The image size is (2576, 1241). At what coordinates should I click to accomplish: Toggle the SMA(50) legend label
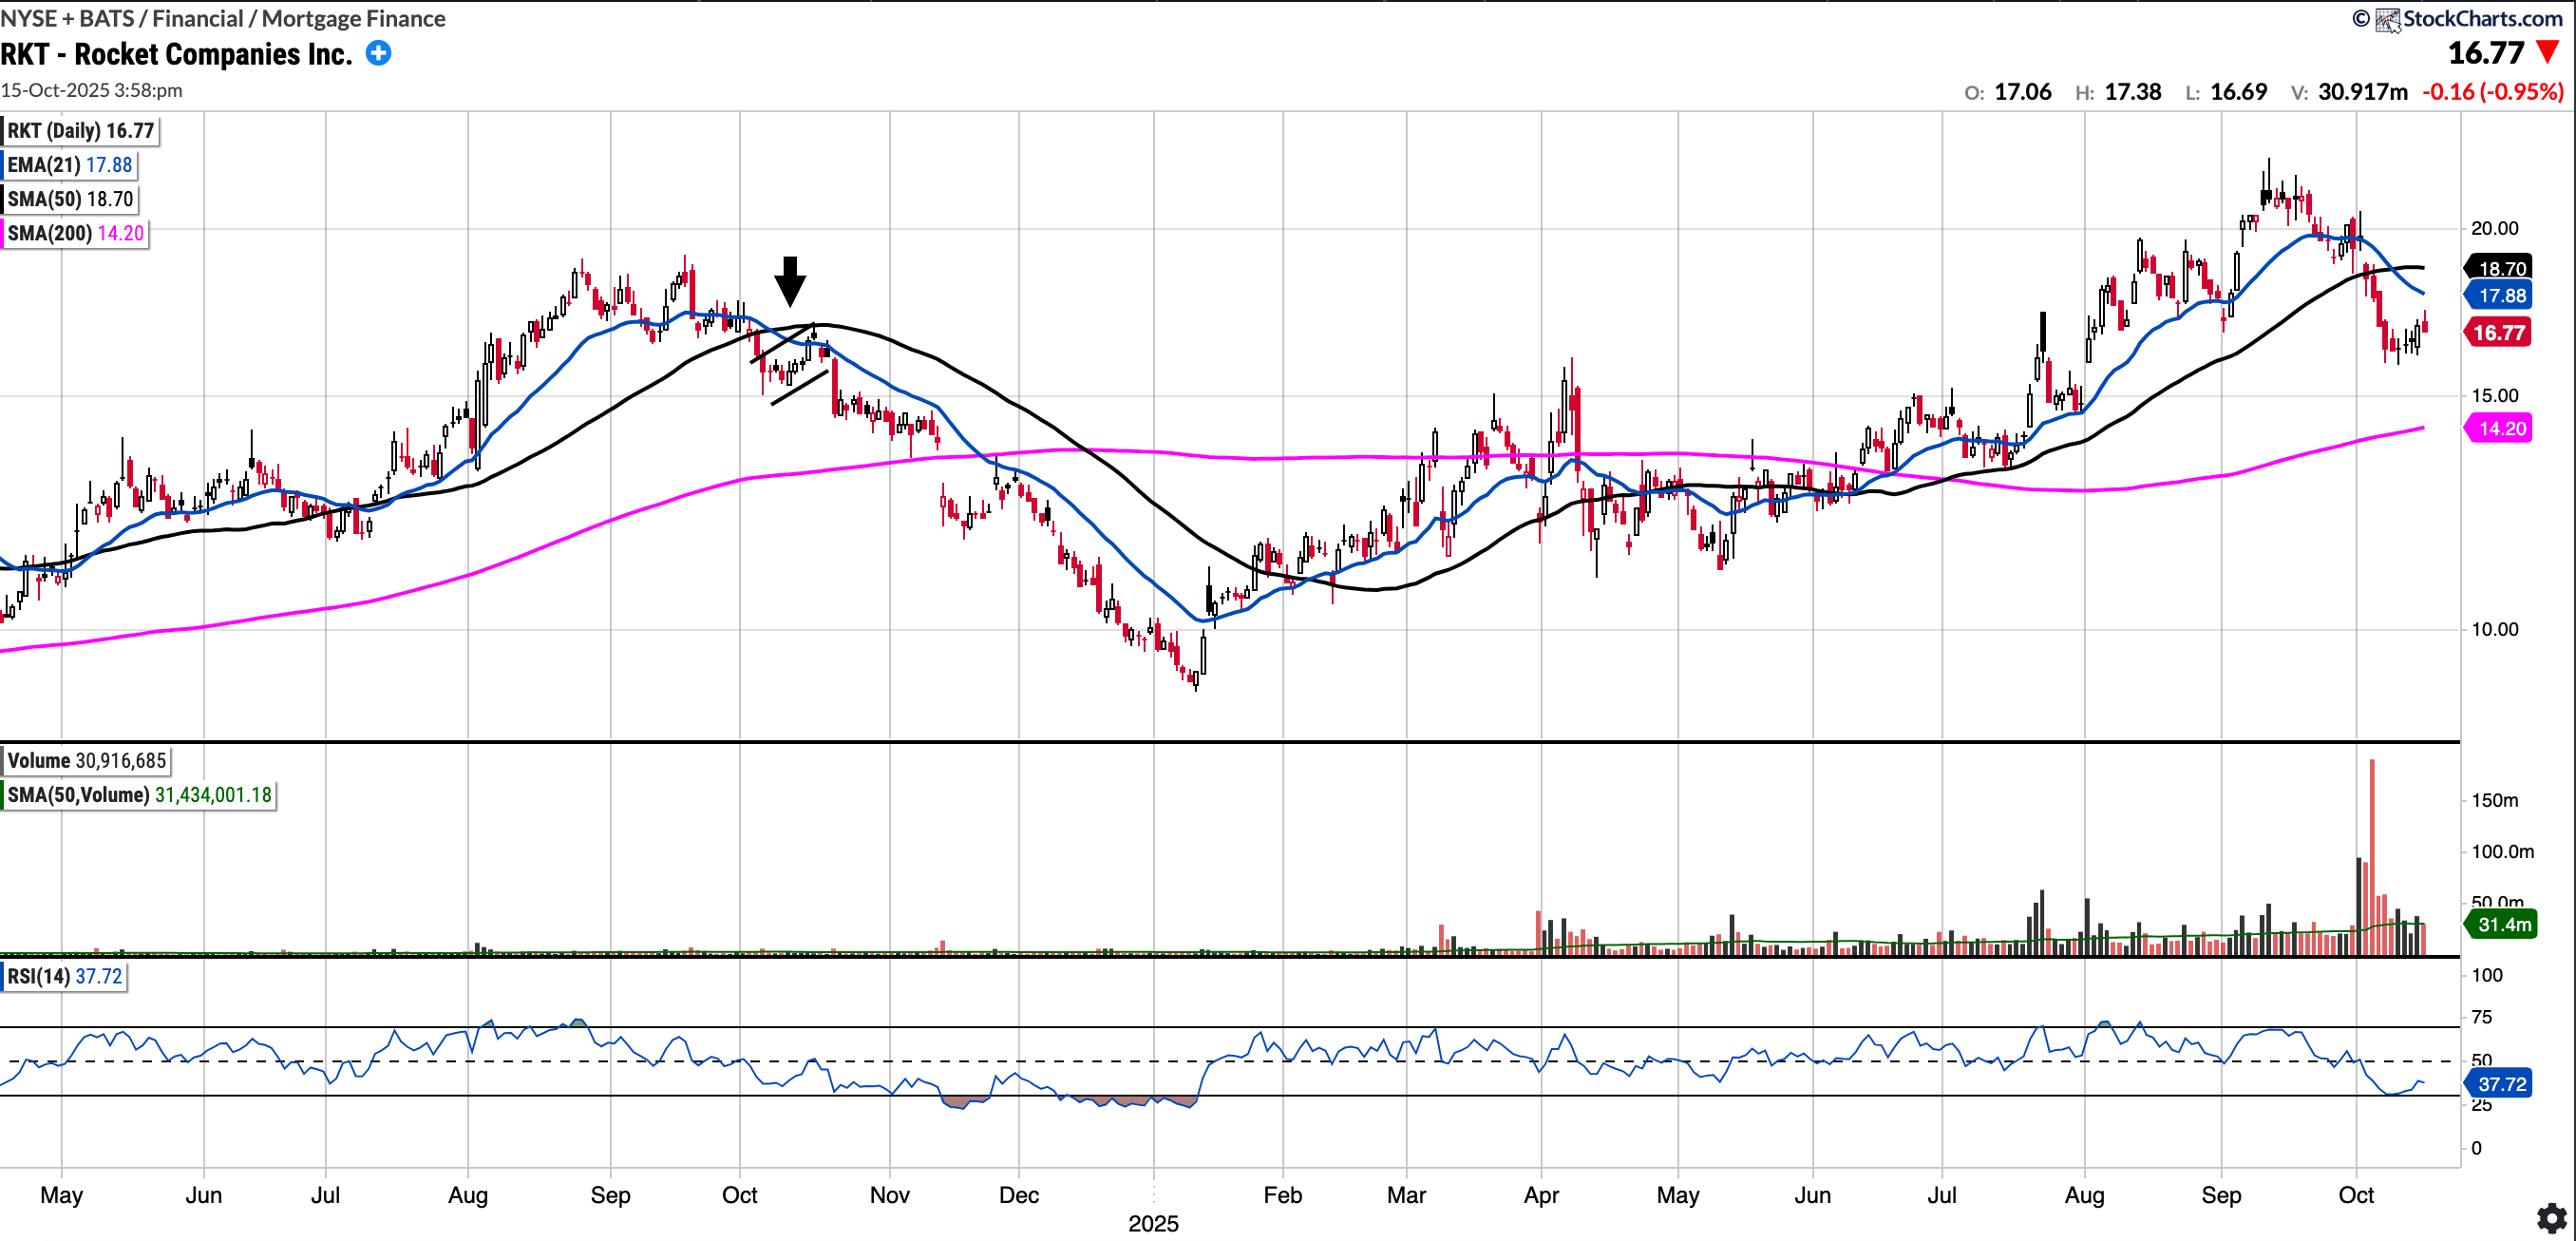(70, 199)
